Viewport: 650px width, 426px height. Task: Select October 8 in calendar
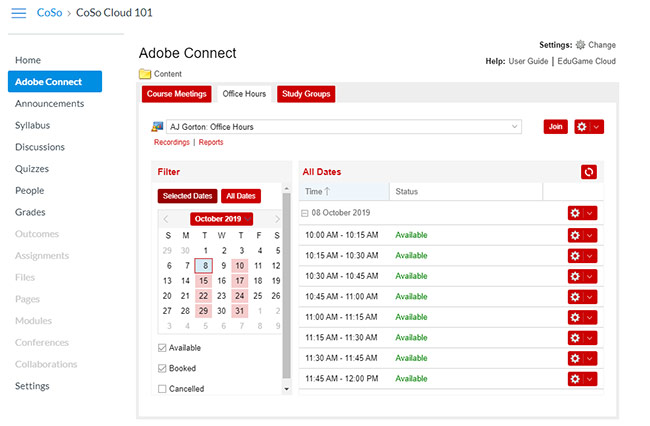tap(204, 266)
